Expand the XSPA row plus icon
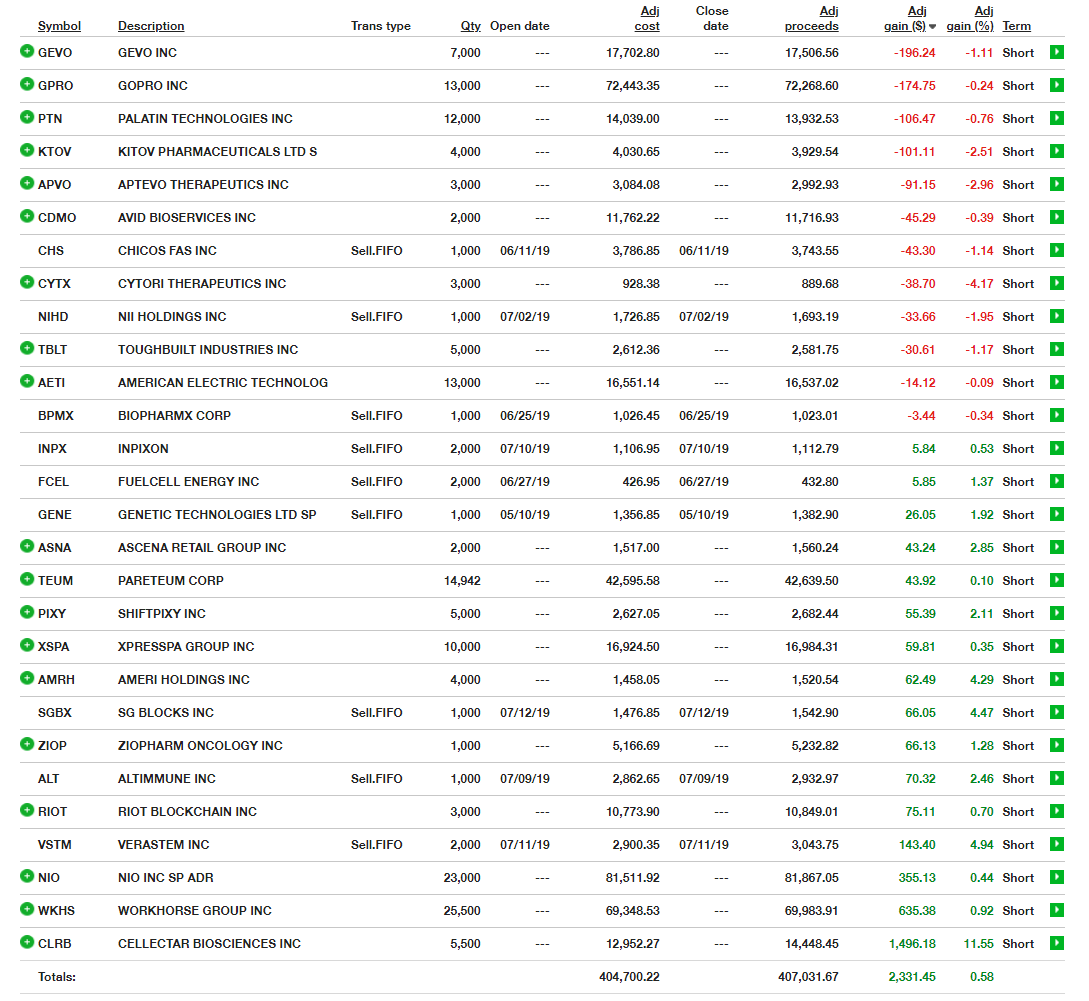 click(x=27, y=645)
